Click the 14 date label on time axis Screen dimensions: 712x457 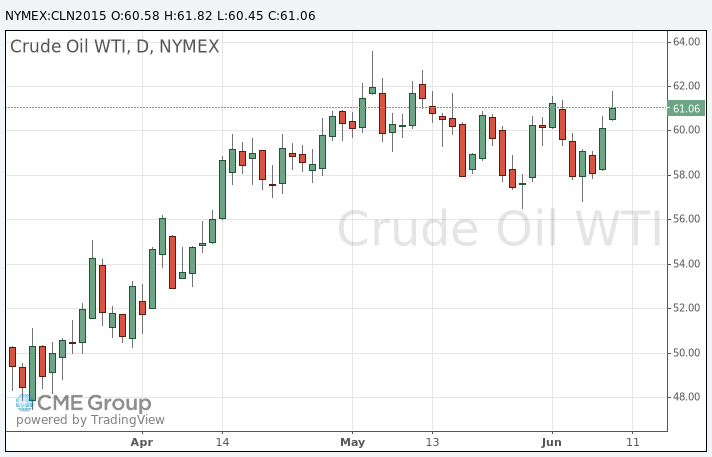coord(222,441)
